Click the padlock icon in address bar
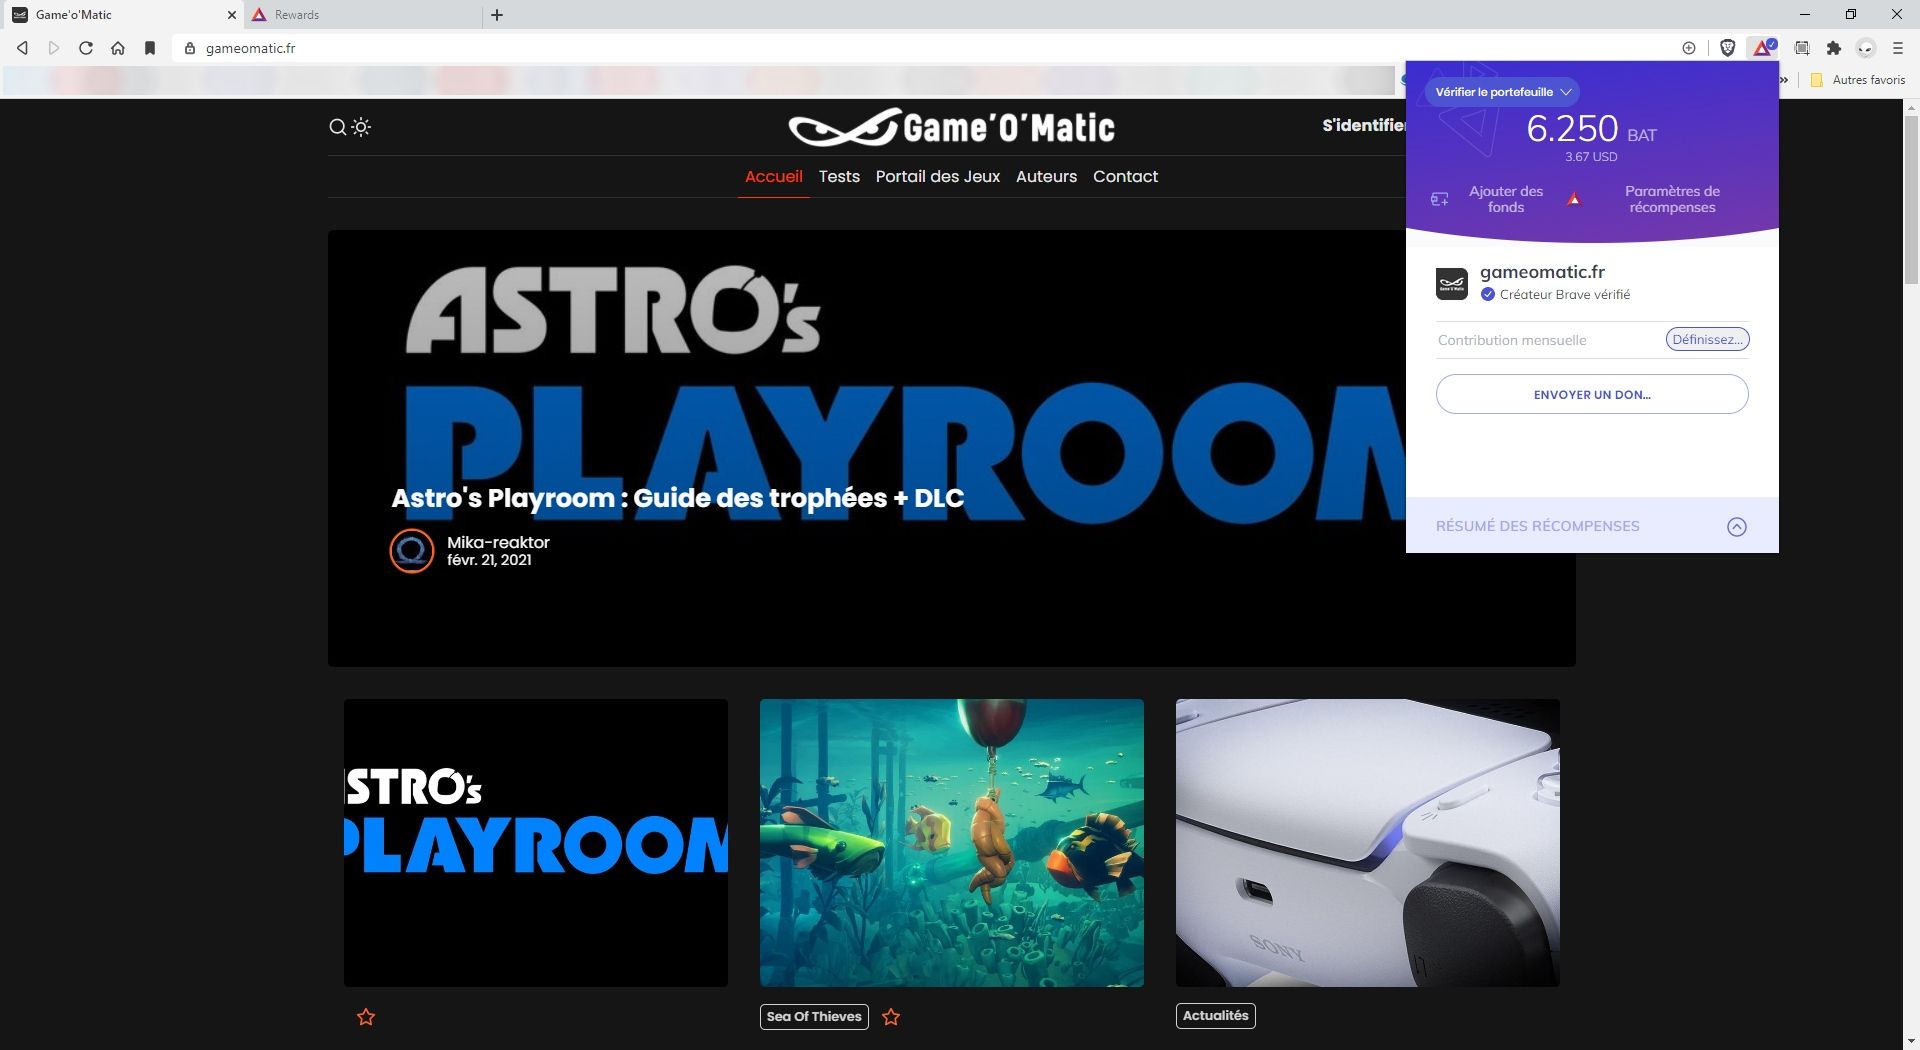Viewport: 1920px width, 1050px height. click(190, 48)
